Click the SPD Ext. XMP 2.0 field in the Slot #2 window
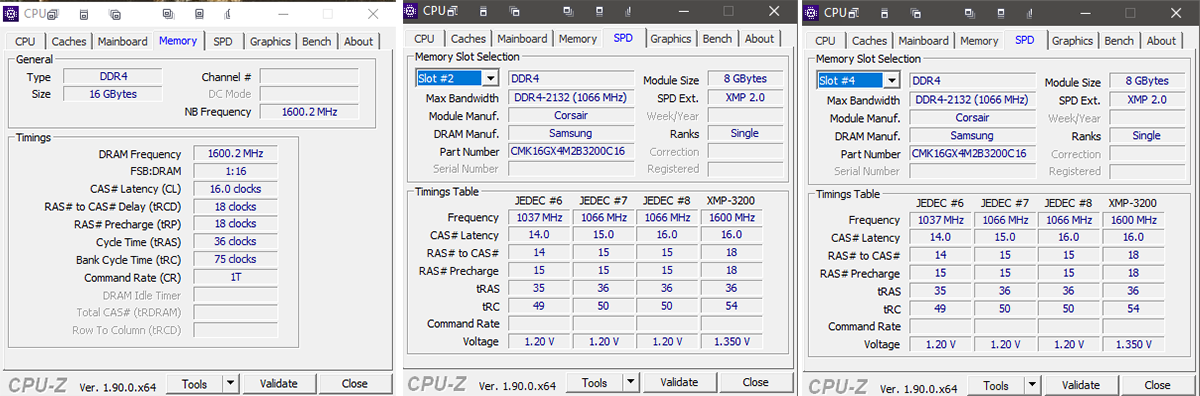Screen dimensions: 1200x396 tap(744, 98)
